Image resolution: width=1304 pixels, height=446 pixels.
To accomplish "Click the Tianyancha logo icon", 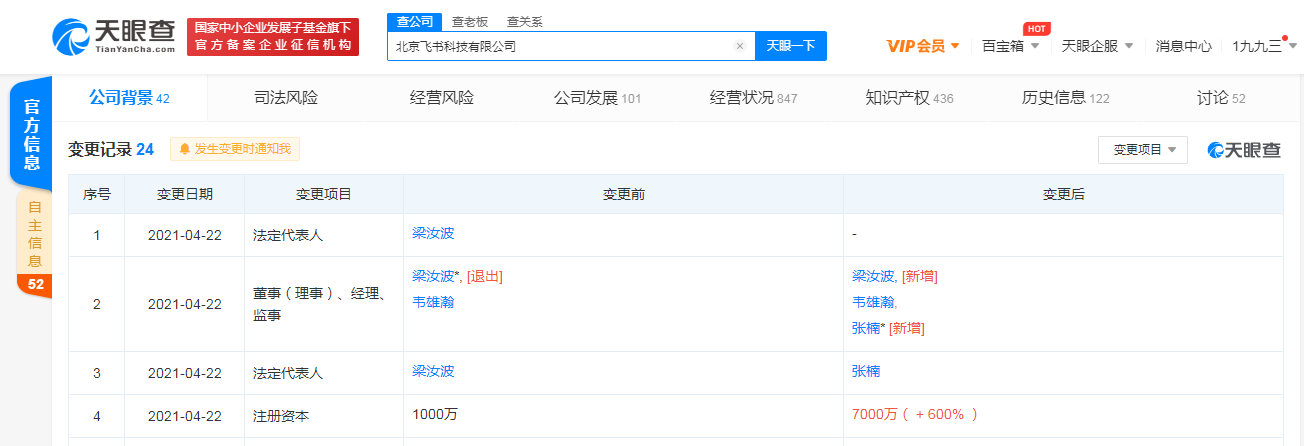I will (x=72, y=37).
